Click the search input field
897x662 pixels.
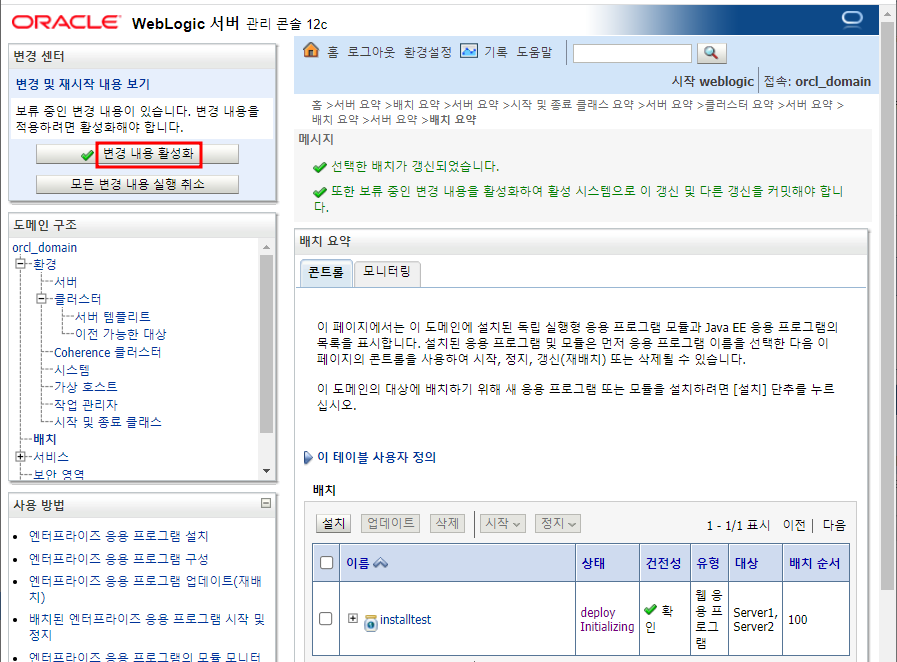(633, 53)
